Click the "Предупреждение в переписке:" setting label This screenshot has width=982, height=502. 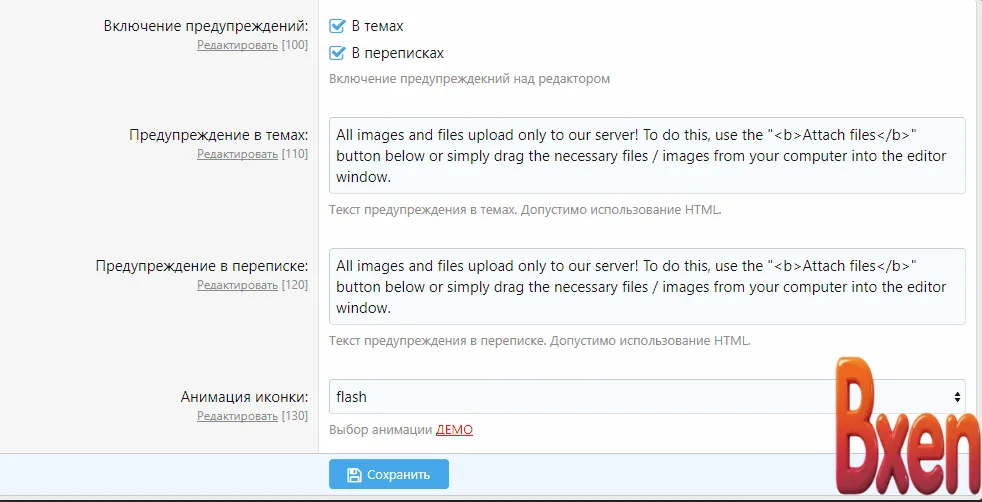[202, 266]
